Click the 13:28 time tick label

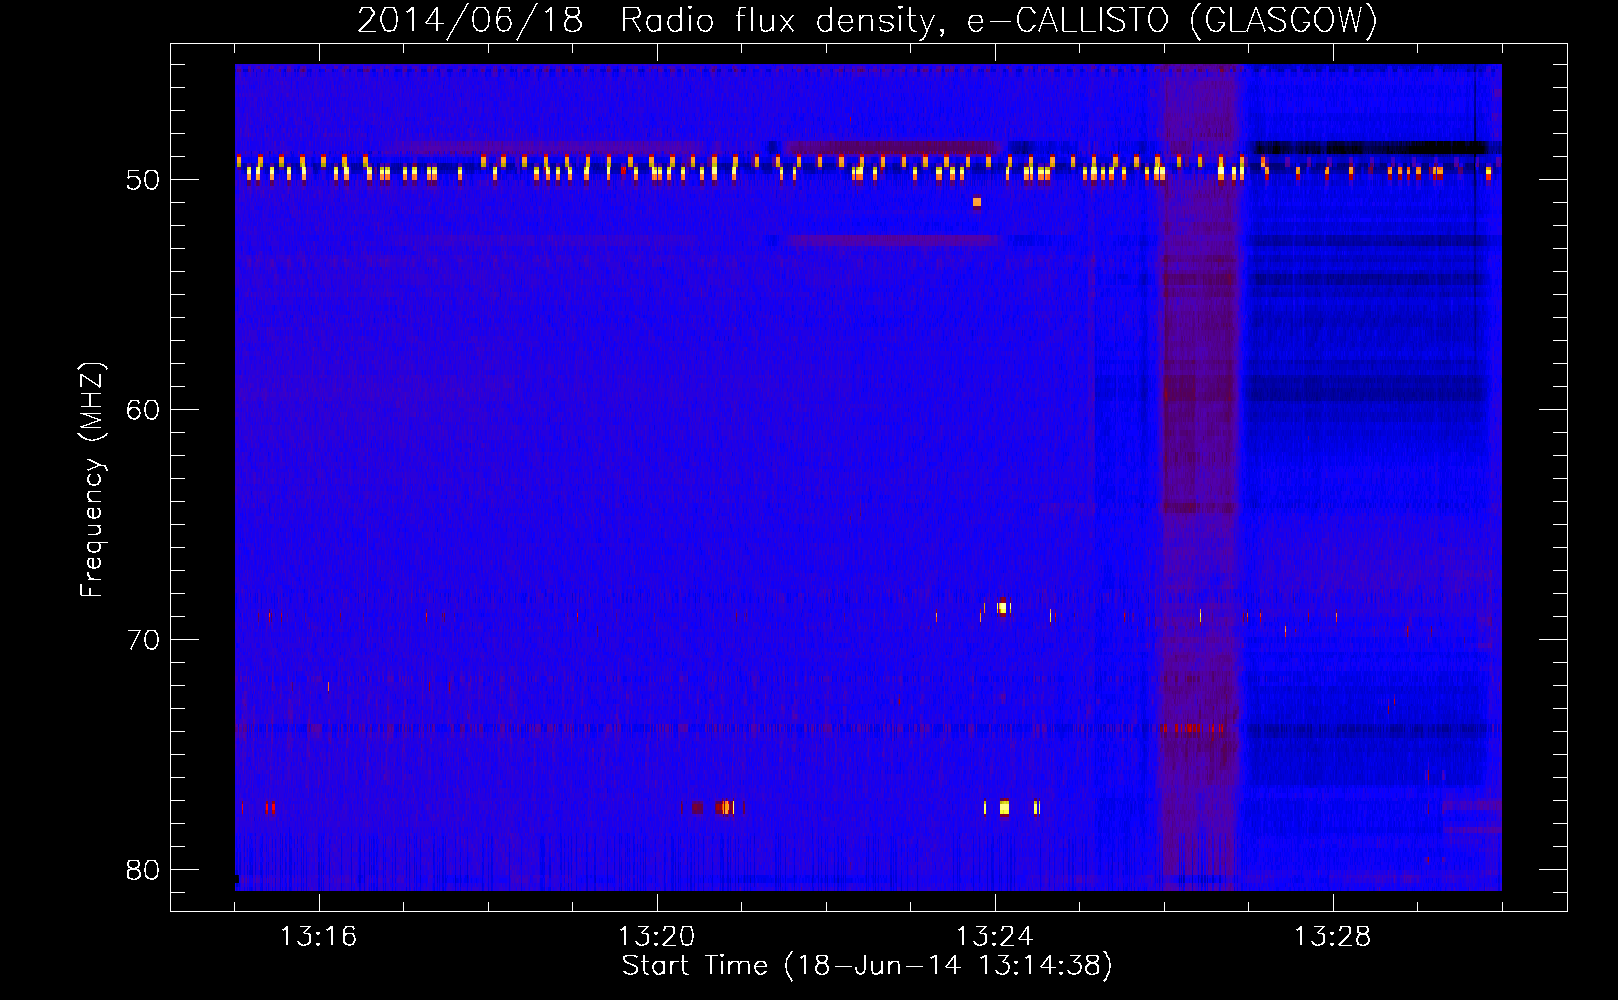pyautogui.click(x=1332, y=937)
